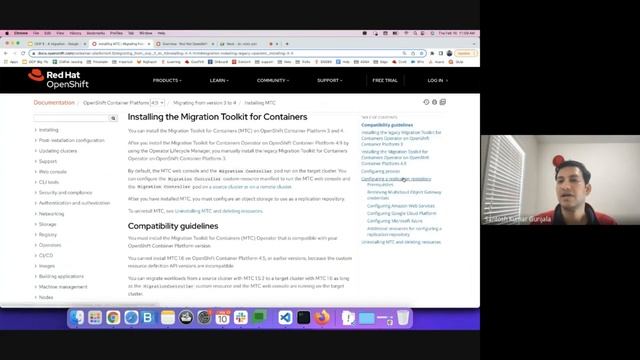Viewport: 640px width, 360px height.
Task: Open the Chrome History menu
Action: click(x=75, y=33)
